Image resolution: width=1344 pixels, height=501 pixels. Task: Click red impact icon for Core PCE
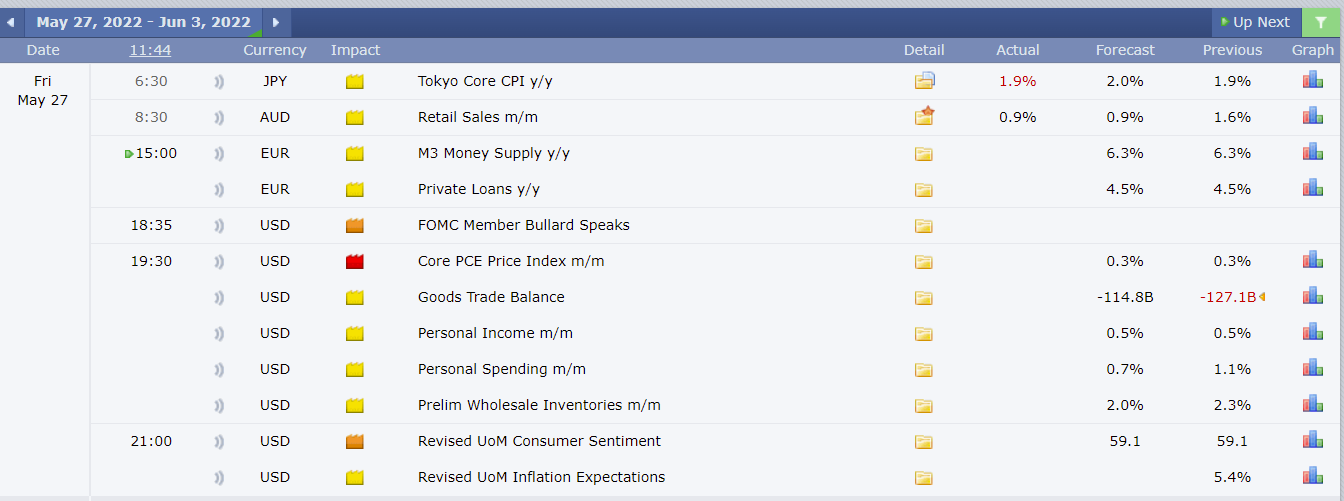[354, 262]
